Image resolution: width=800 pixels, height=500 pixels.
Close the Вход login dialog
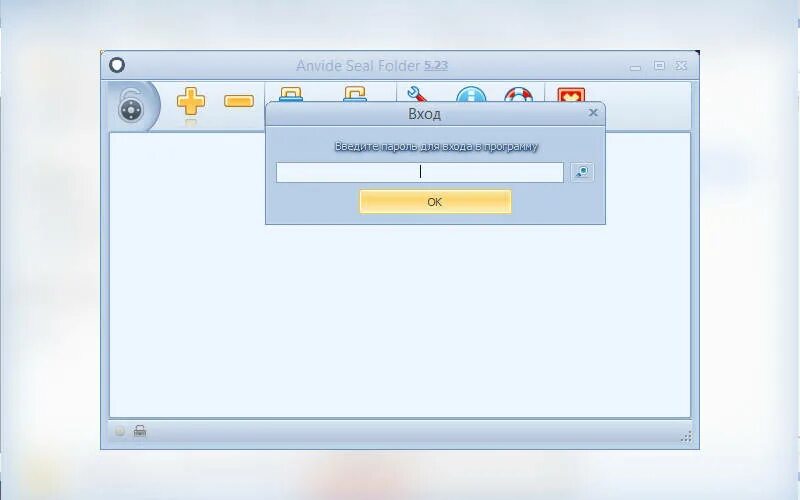coord(593,112)
